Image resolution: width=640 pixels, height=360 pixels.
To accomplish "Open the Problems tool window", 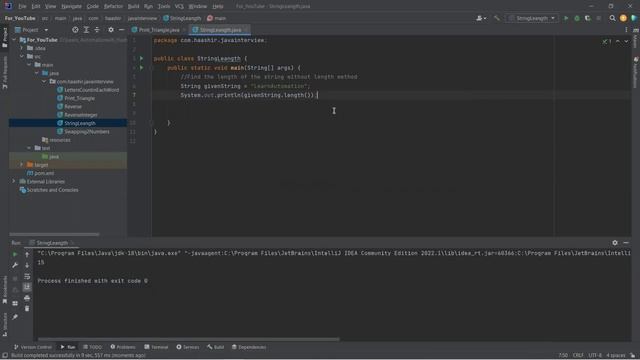I will 123,347.
